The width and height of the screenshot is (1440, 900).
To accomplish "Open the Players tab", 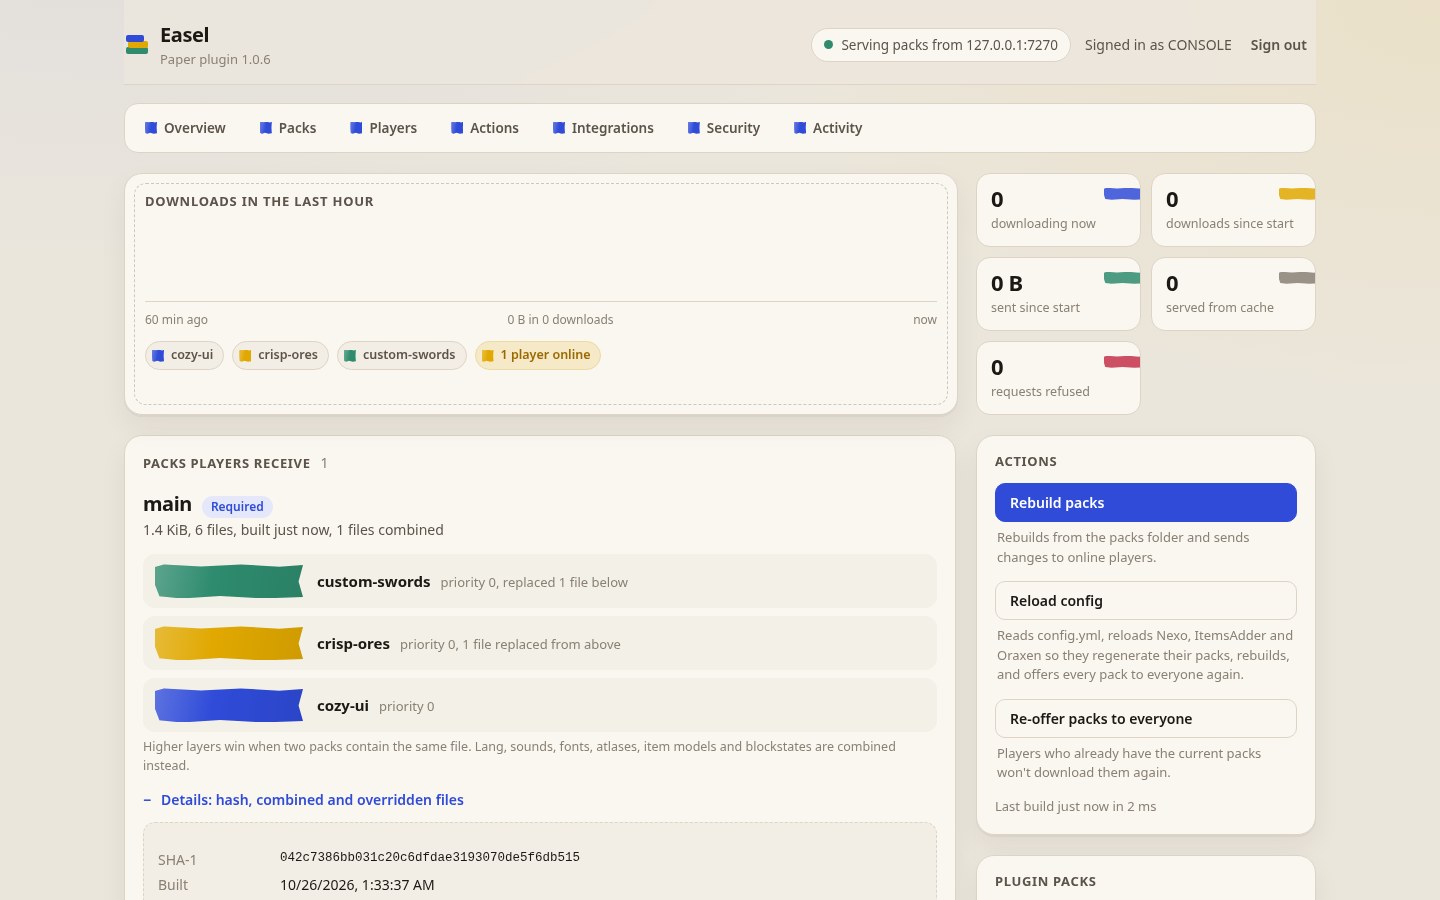I will [384, 128].
